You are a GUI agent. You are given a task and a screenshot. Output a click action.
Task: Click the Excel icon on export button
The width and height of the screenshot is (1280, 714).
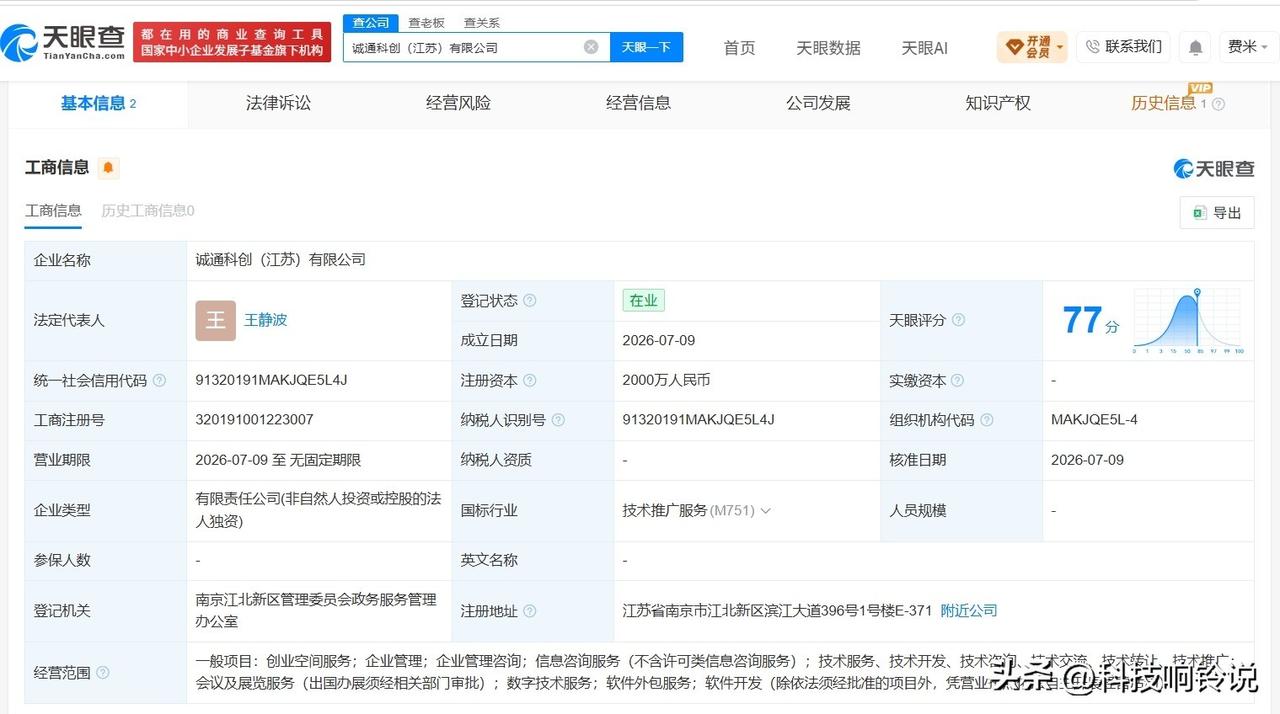1198,213
